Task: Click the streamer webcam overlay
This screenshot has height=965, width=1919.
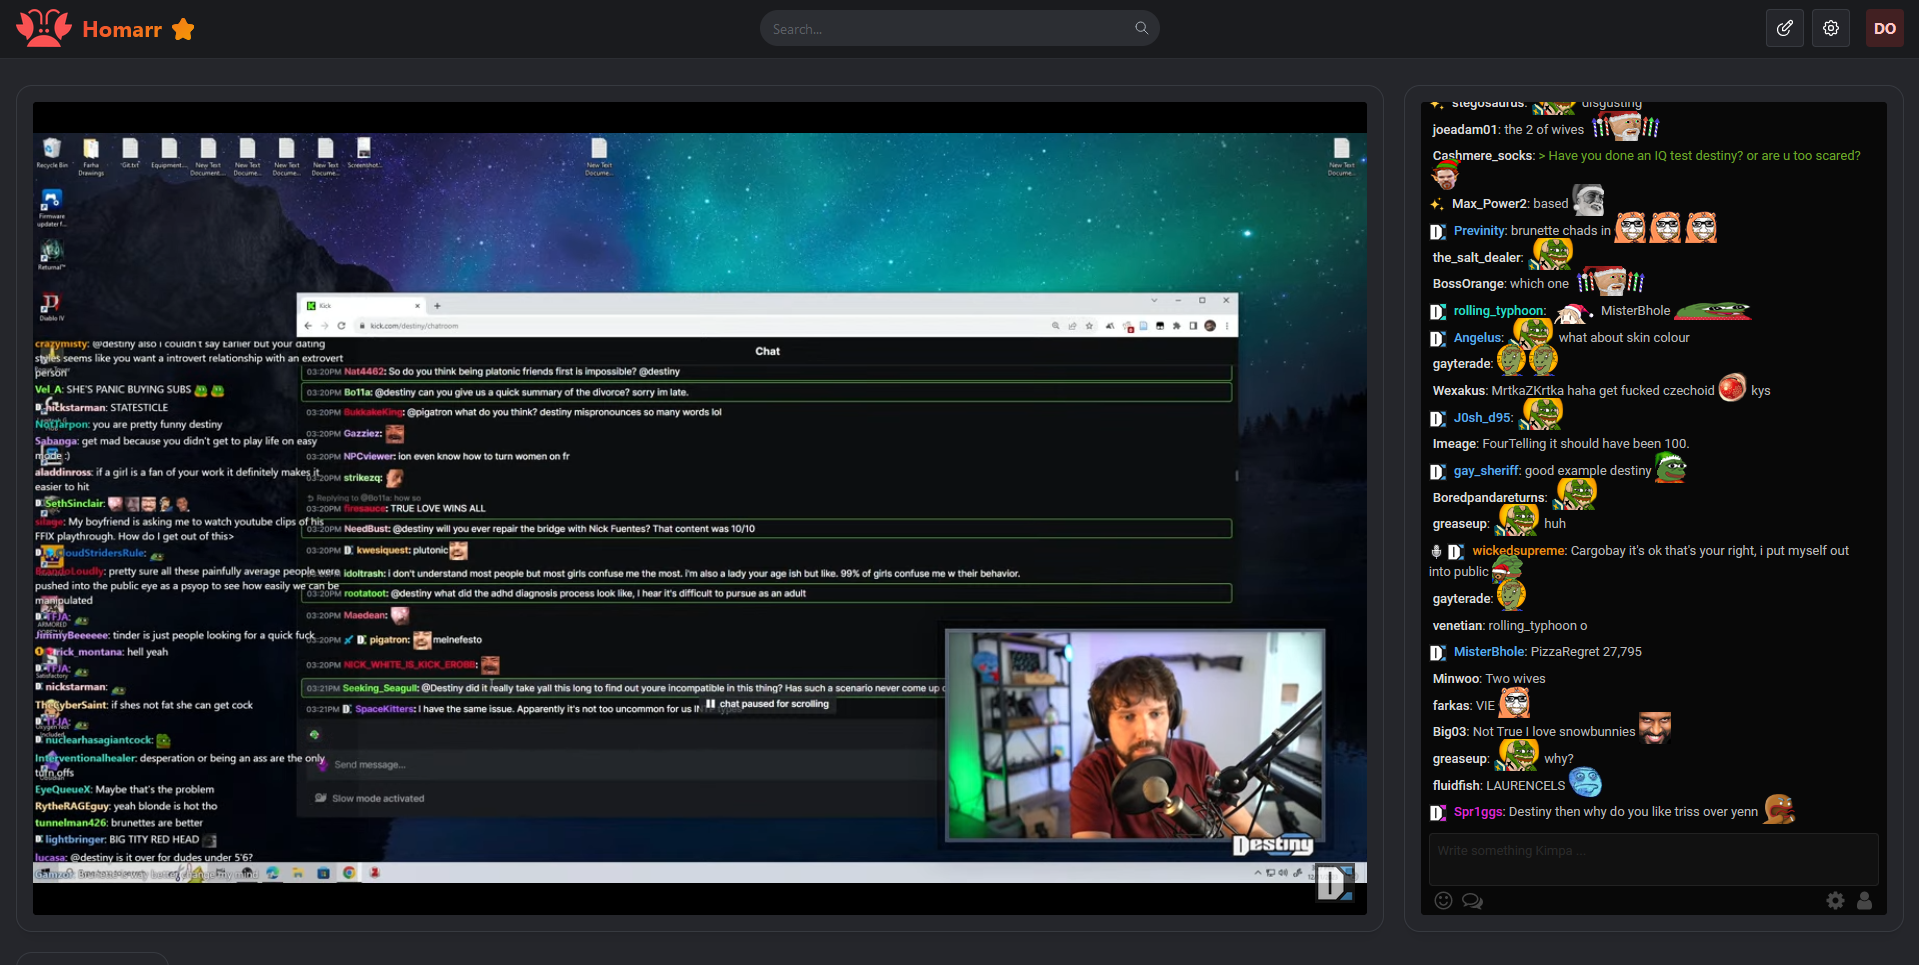Action: click(x=1135, y=734)
